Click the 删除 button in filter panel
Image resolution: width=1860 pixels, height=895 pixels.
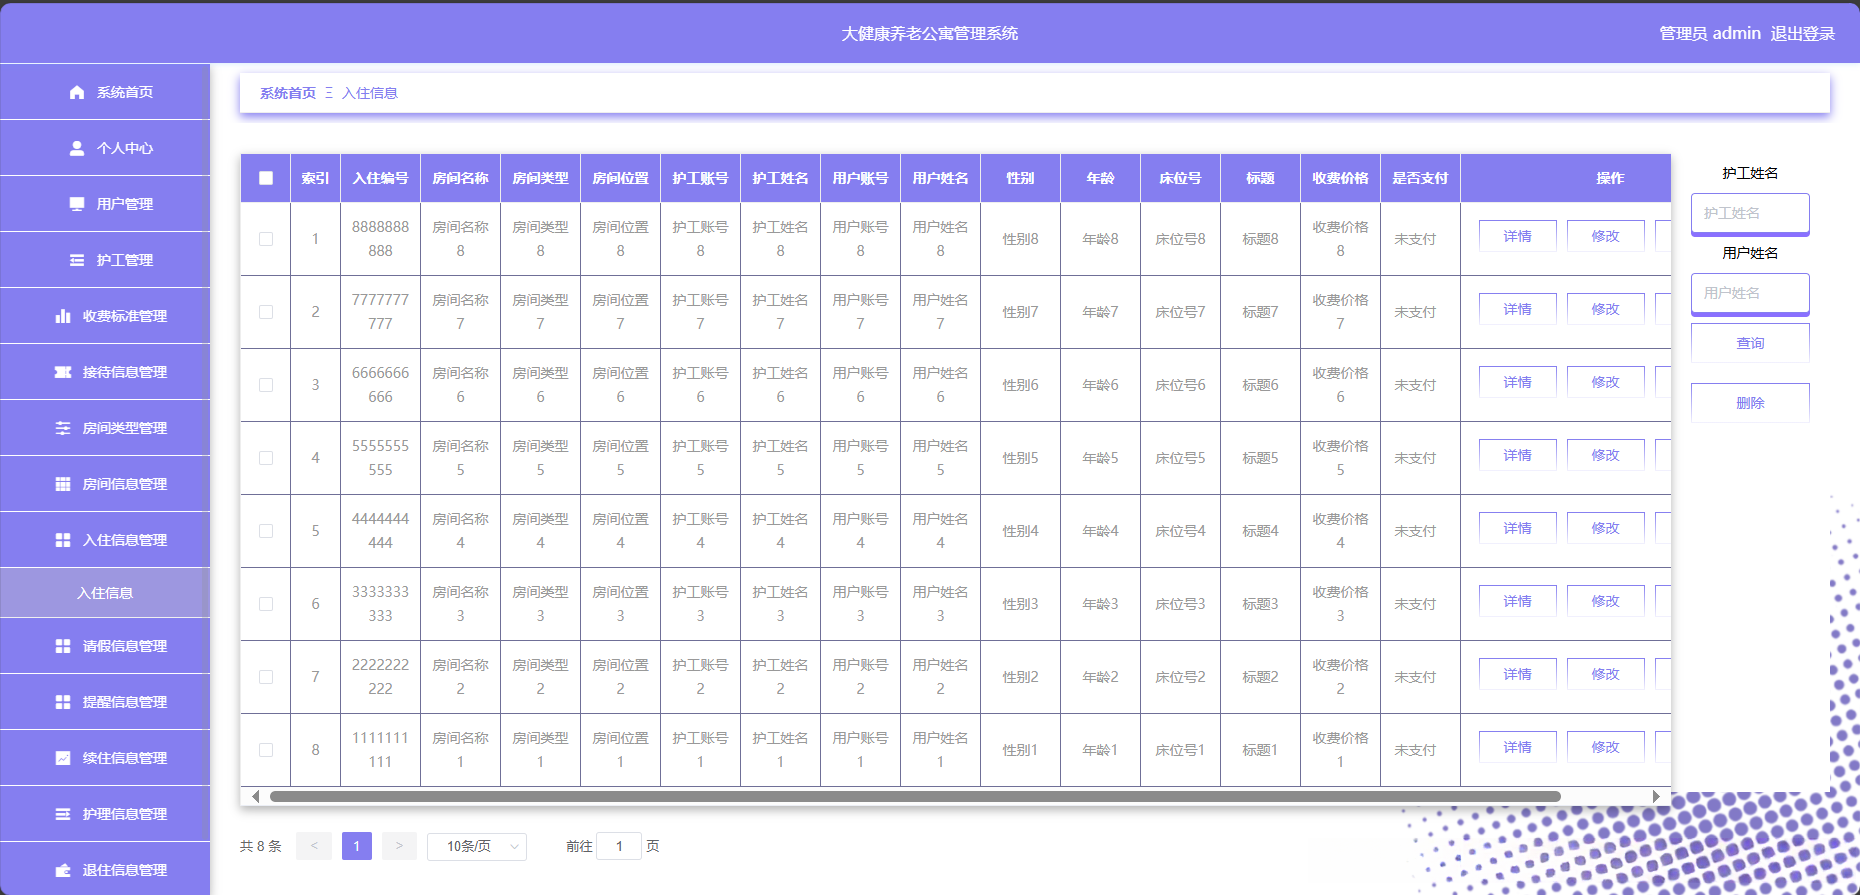[x=1750, y=403]
